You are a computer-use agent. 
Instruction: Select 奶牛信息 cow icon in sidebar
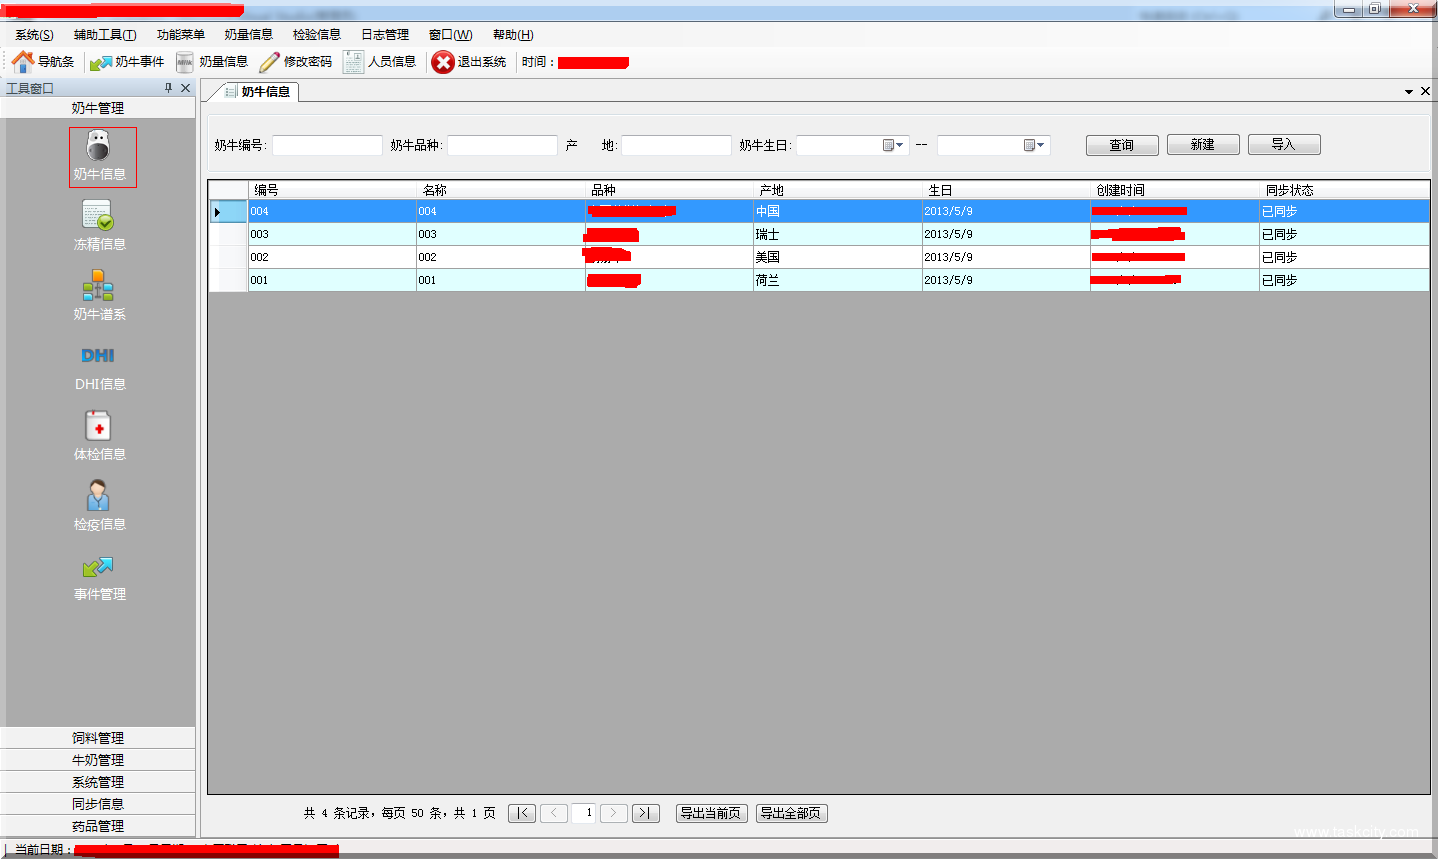coord(99,147)
